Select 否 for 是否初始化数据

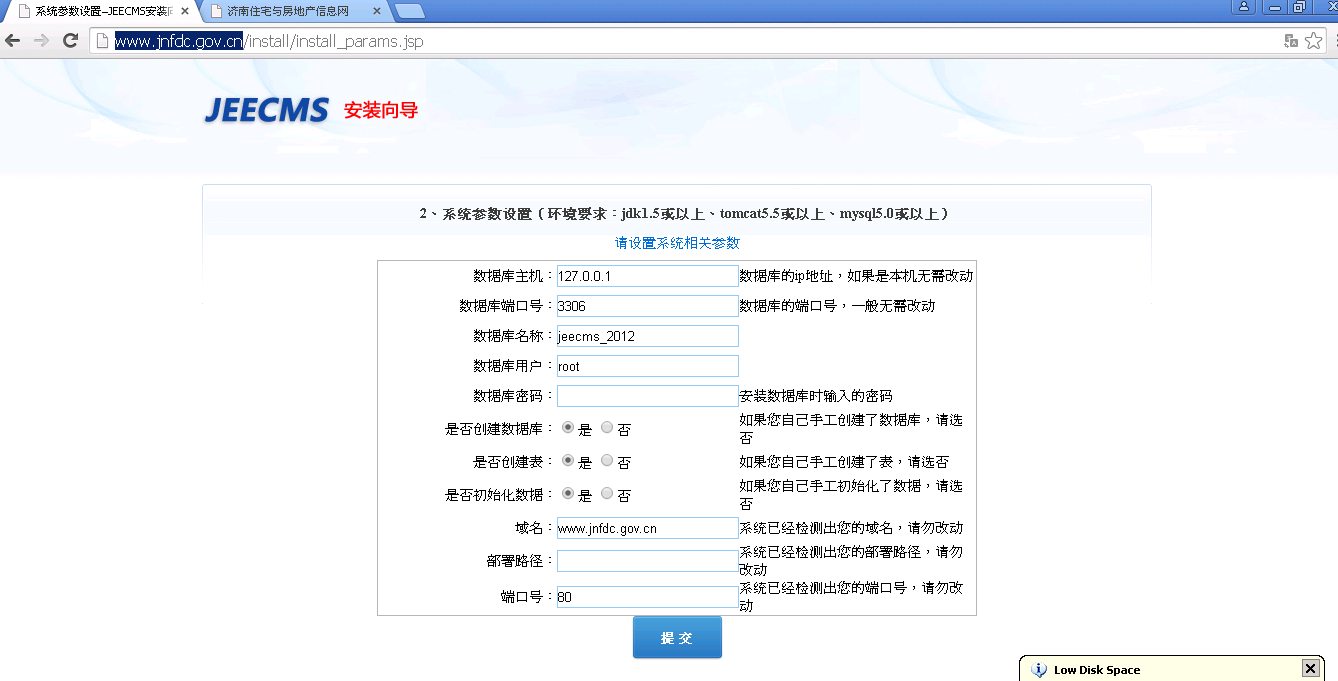coord(607,494)
